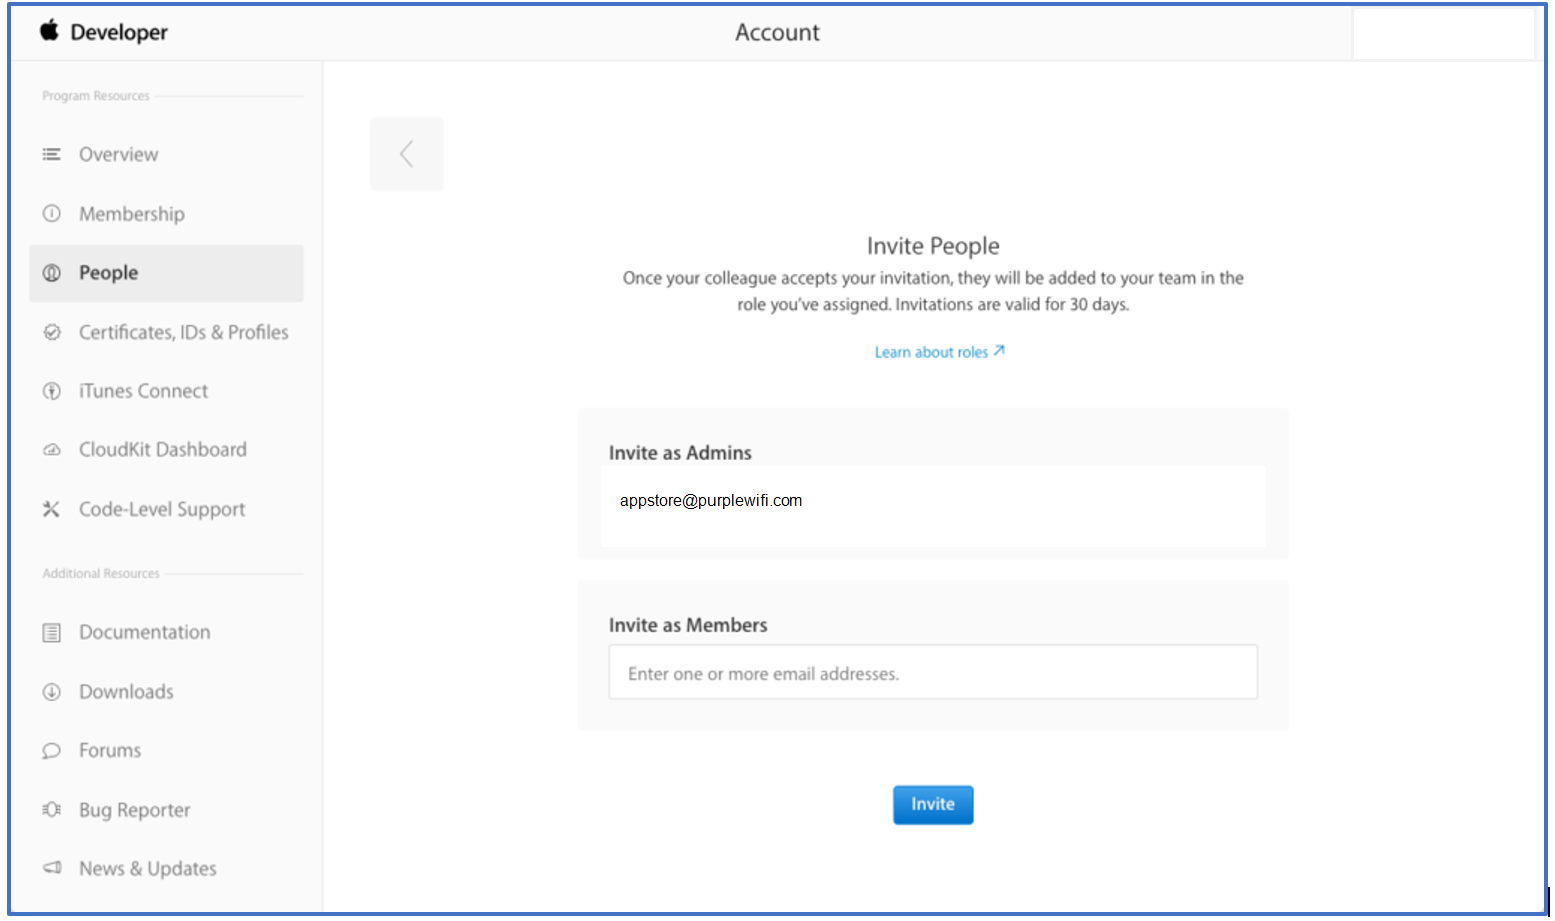The image size is (1555, 921).
Task: Collapse back to the previous page using the chevron
Action: click(x=406, y=153)
